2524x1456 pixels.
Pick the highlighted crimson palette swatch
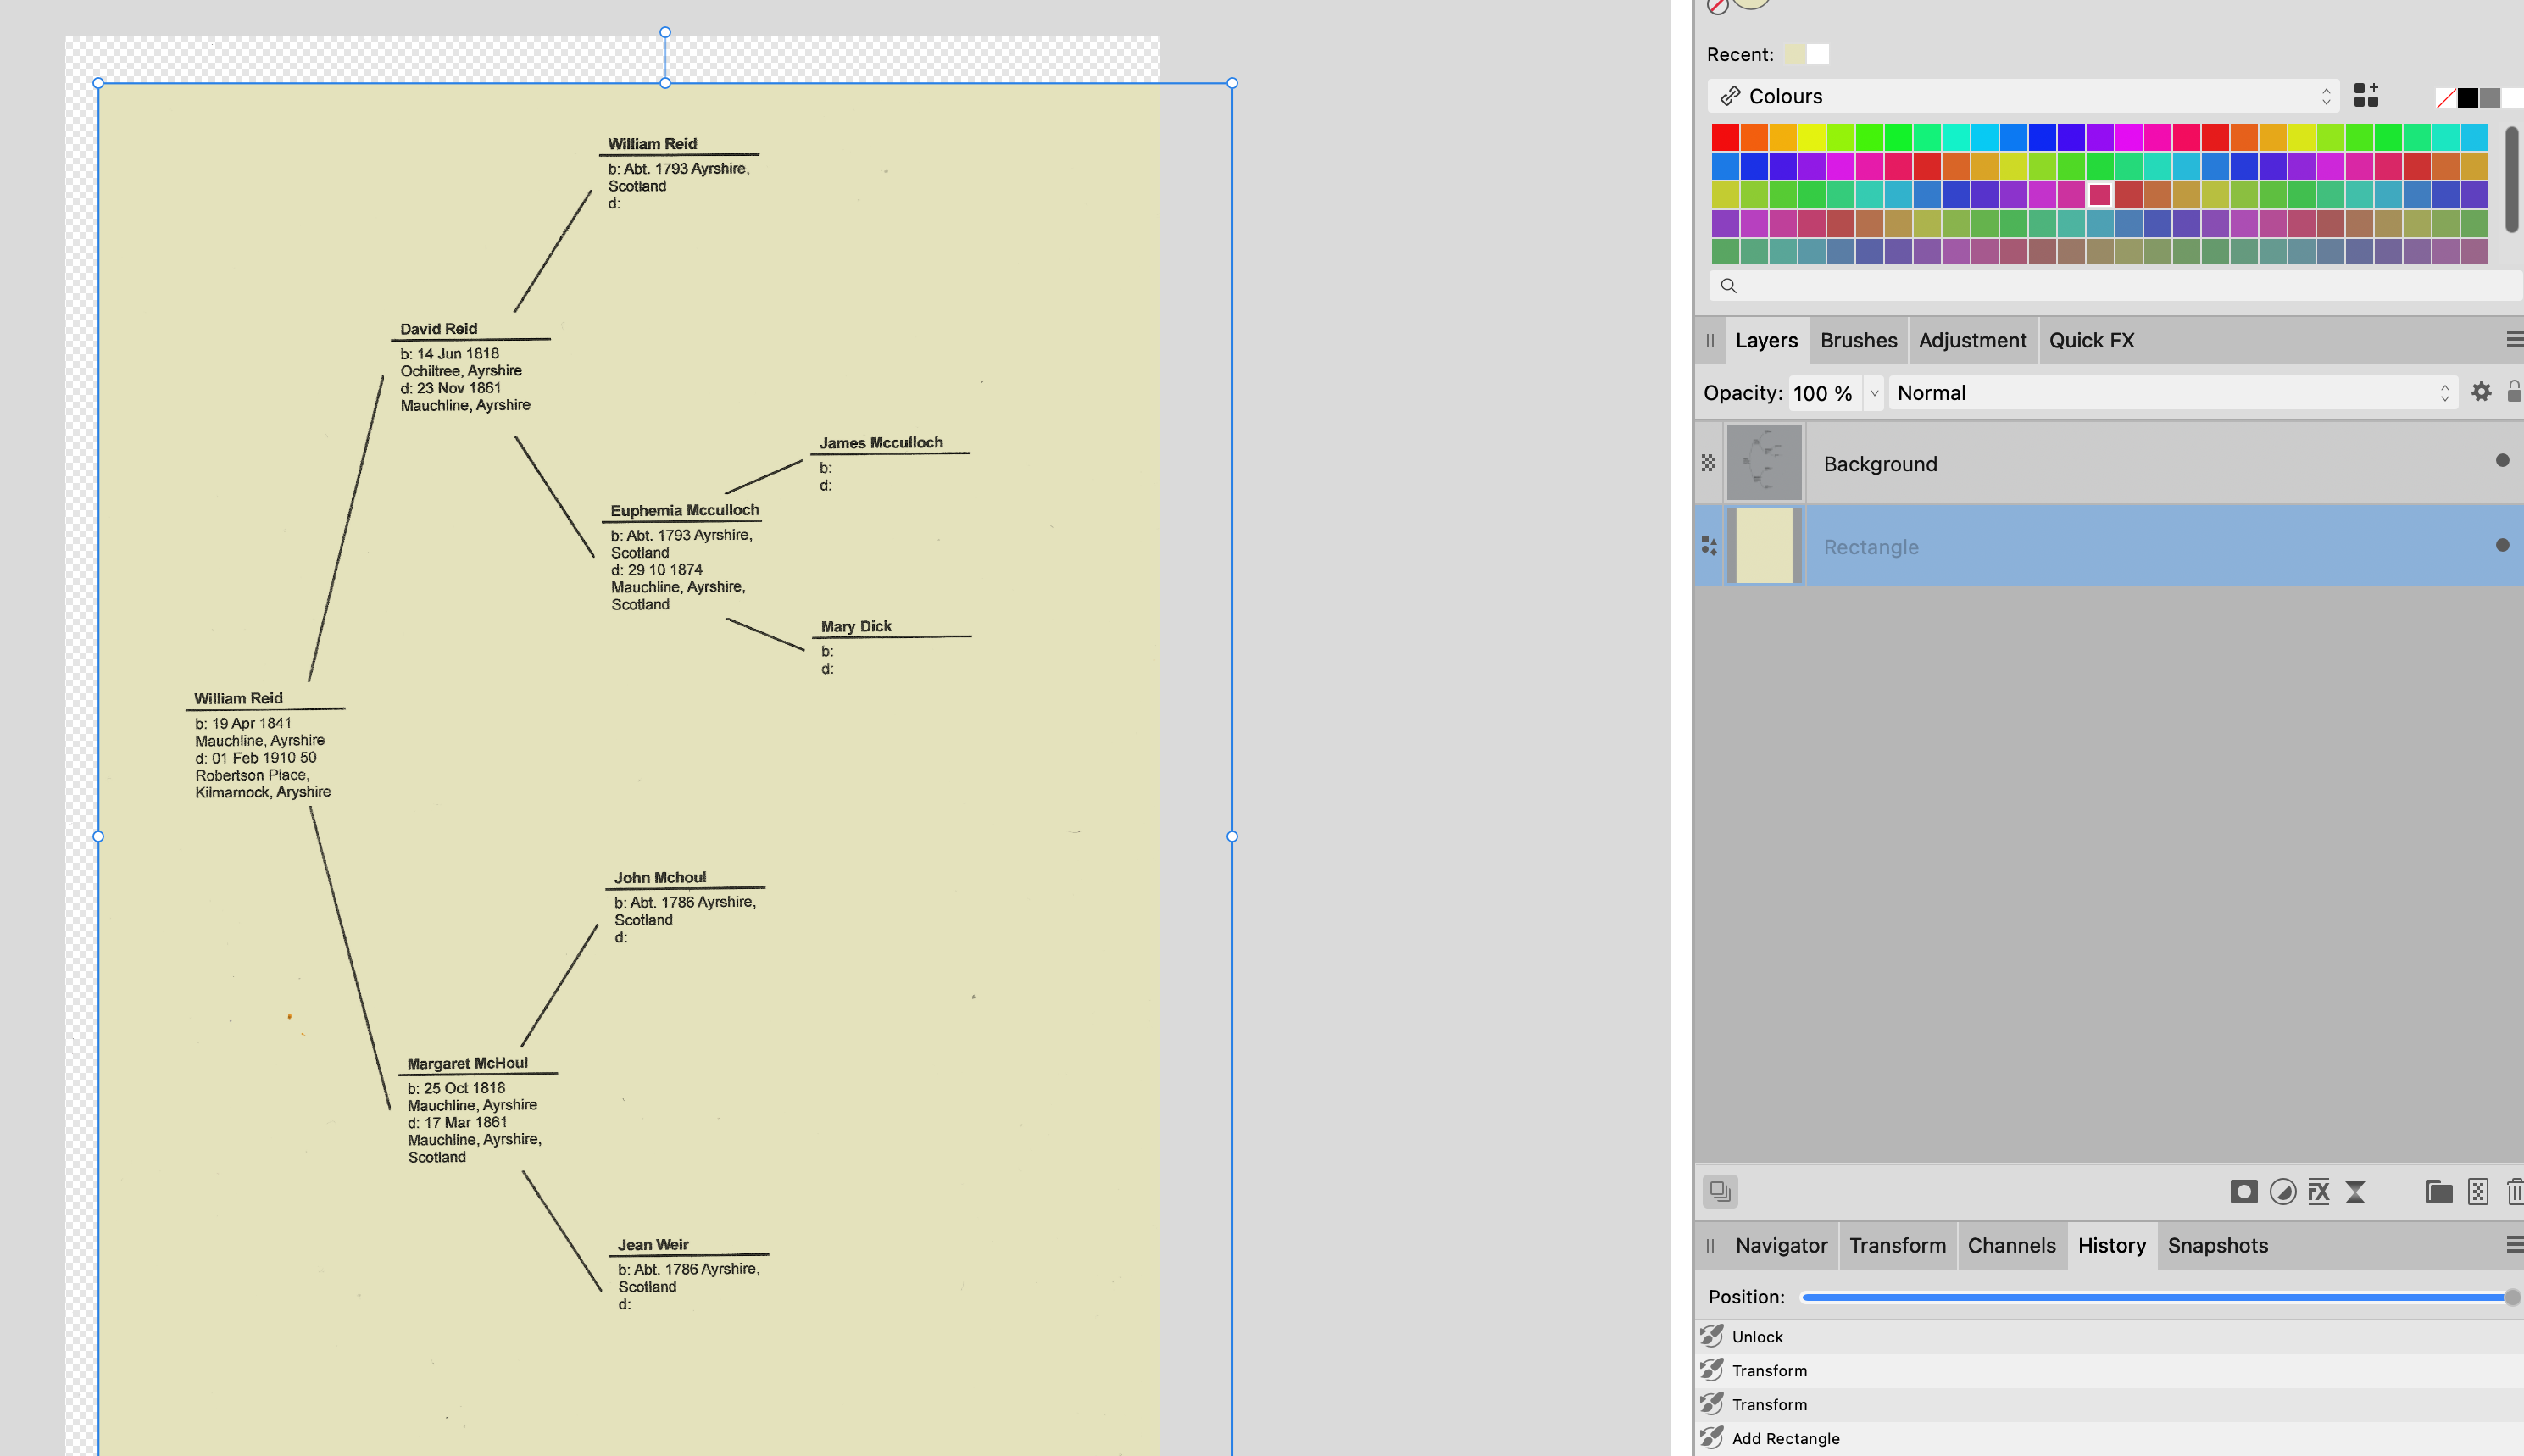2100,194
